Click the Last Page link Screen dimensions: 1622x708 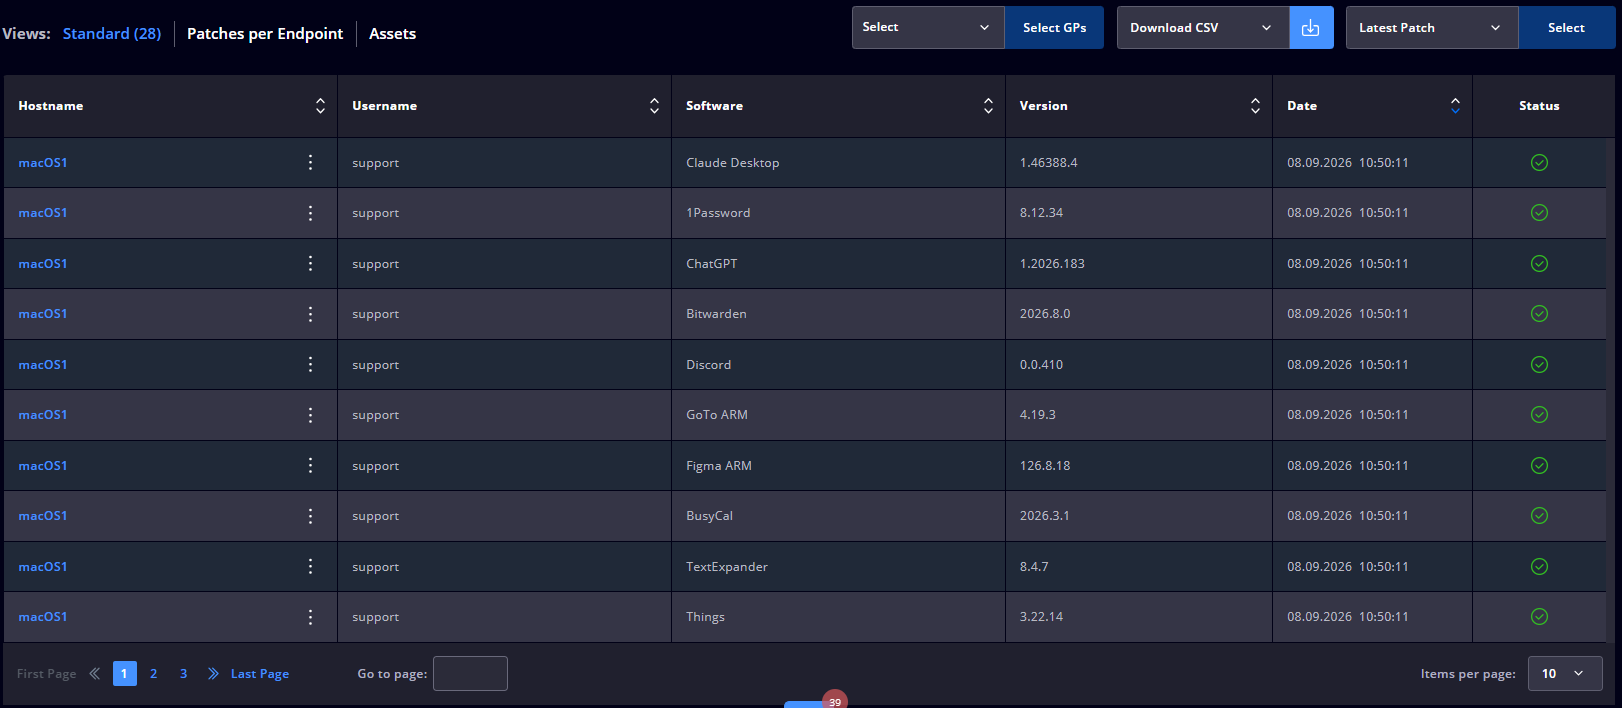pyautogui.click(x=260, y=674)
